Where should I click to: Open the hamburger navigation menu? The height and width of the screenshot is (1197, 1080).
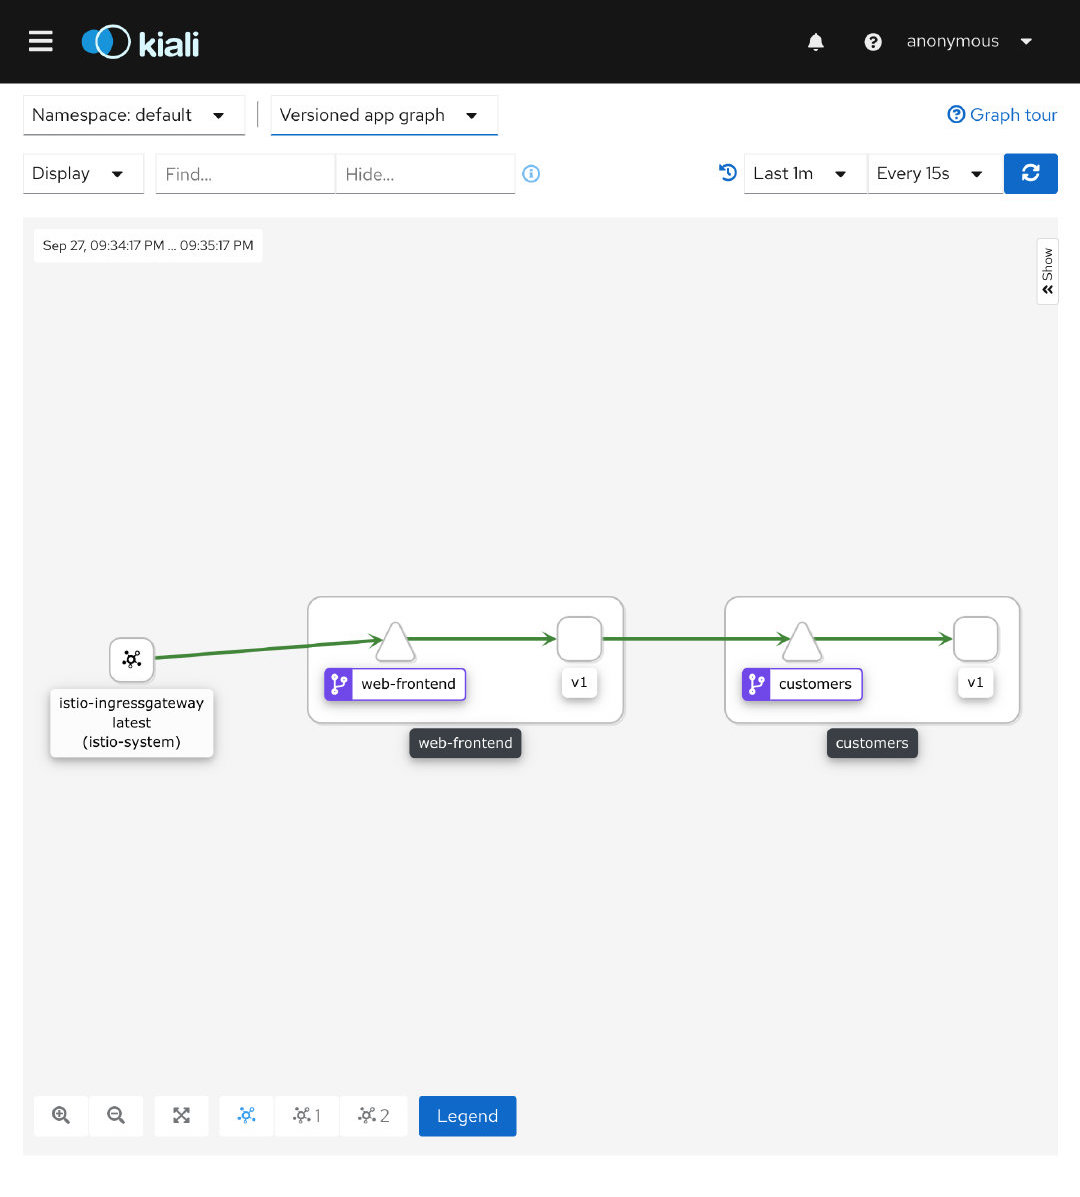click(x=40, y=41)
